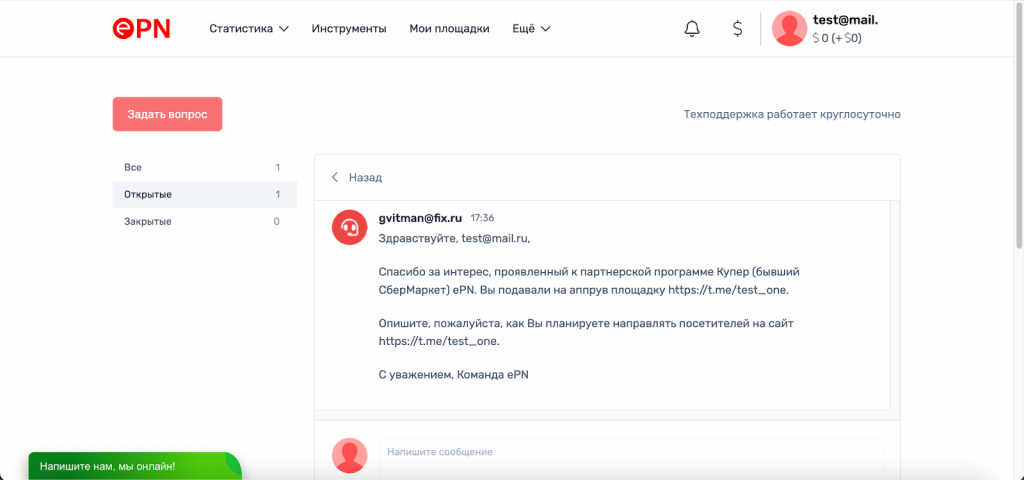The width and height of the screenshot is (1024, 480).
Task: Select the Закрытые tickets filter
Action: pos(204,221)
